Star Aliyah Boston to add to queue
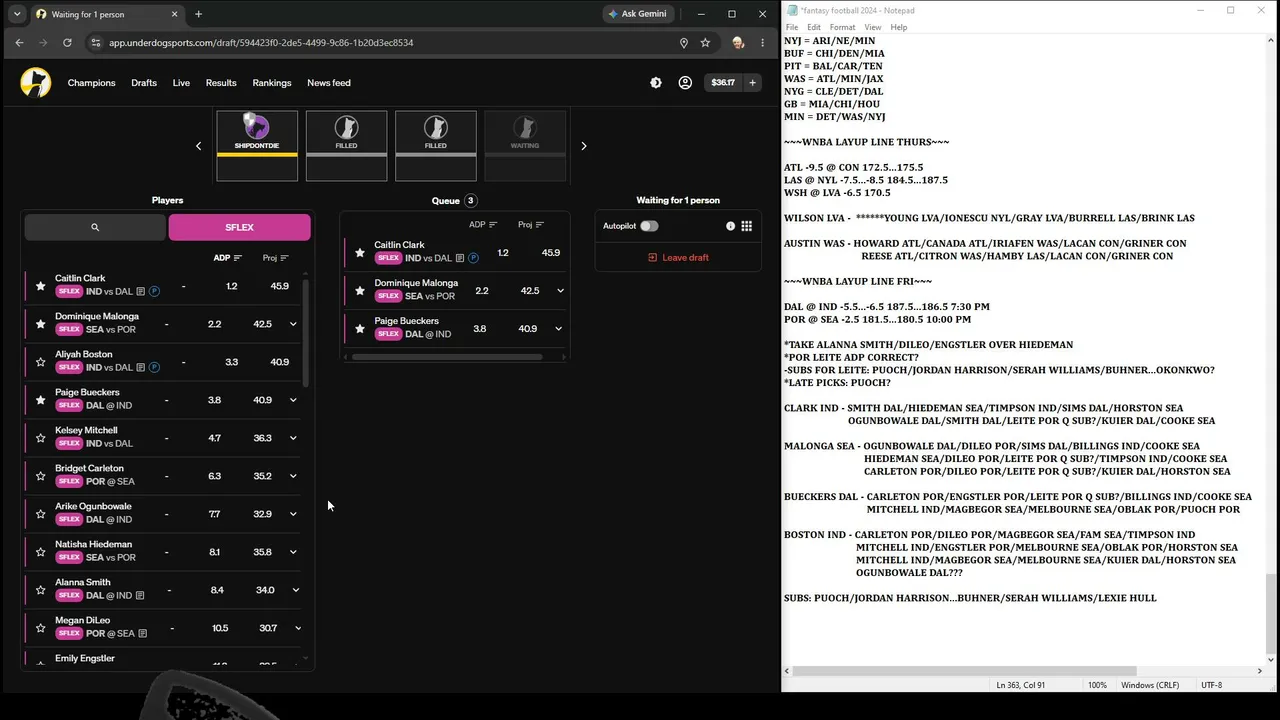 (40, 362)
